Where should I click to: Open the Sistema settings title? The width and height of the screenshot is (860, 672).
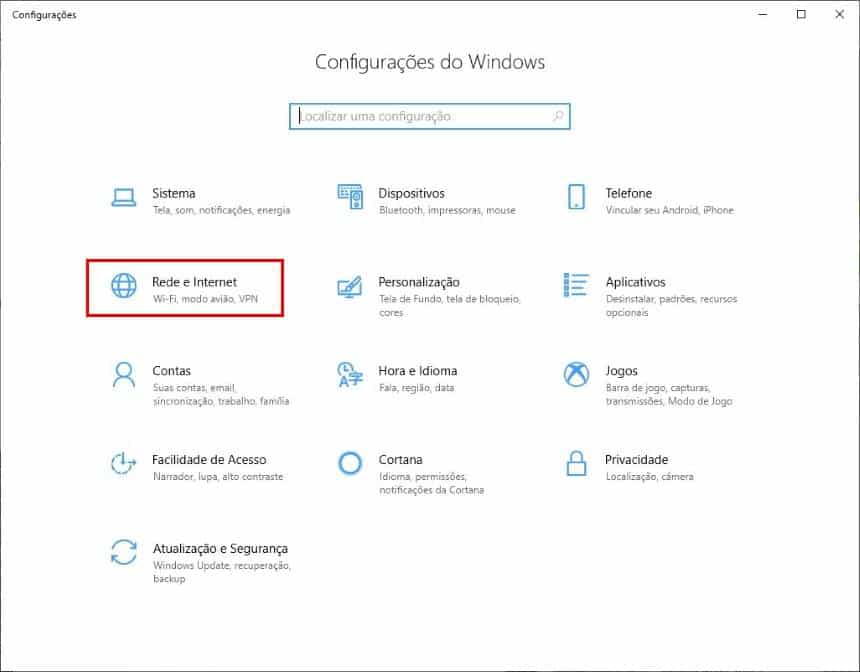[174, 193]
